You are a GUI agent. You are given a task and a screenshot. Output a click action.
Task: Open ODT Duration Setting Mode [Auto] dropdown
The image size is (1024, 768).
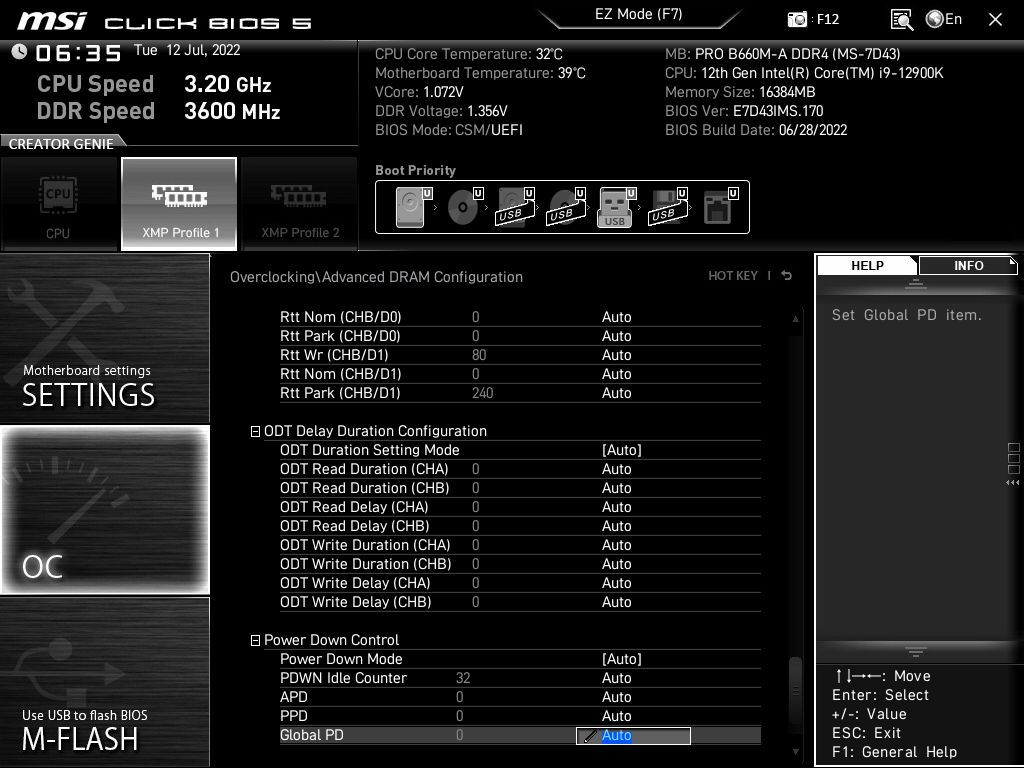pyautogui.click(x=622, y=450)
